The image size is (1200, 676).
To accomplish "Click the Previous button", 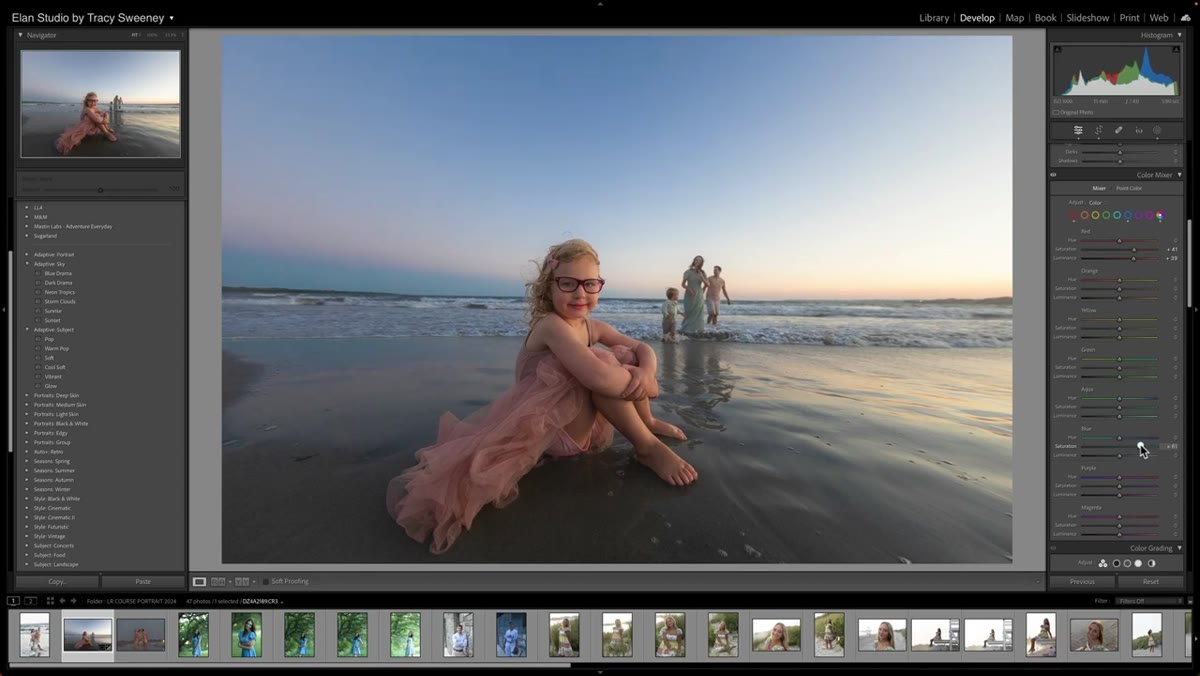I will [1082, 581].
